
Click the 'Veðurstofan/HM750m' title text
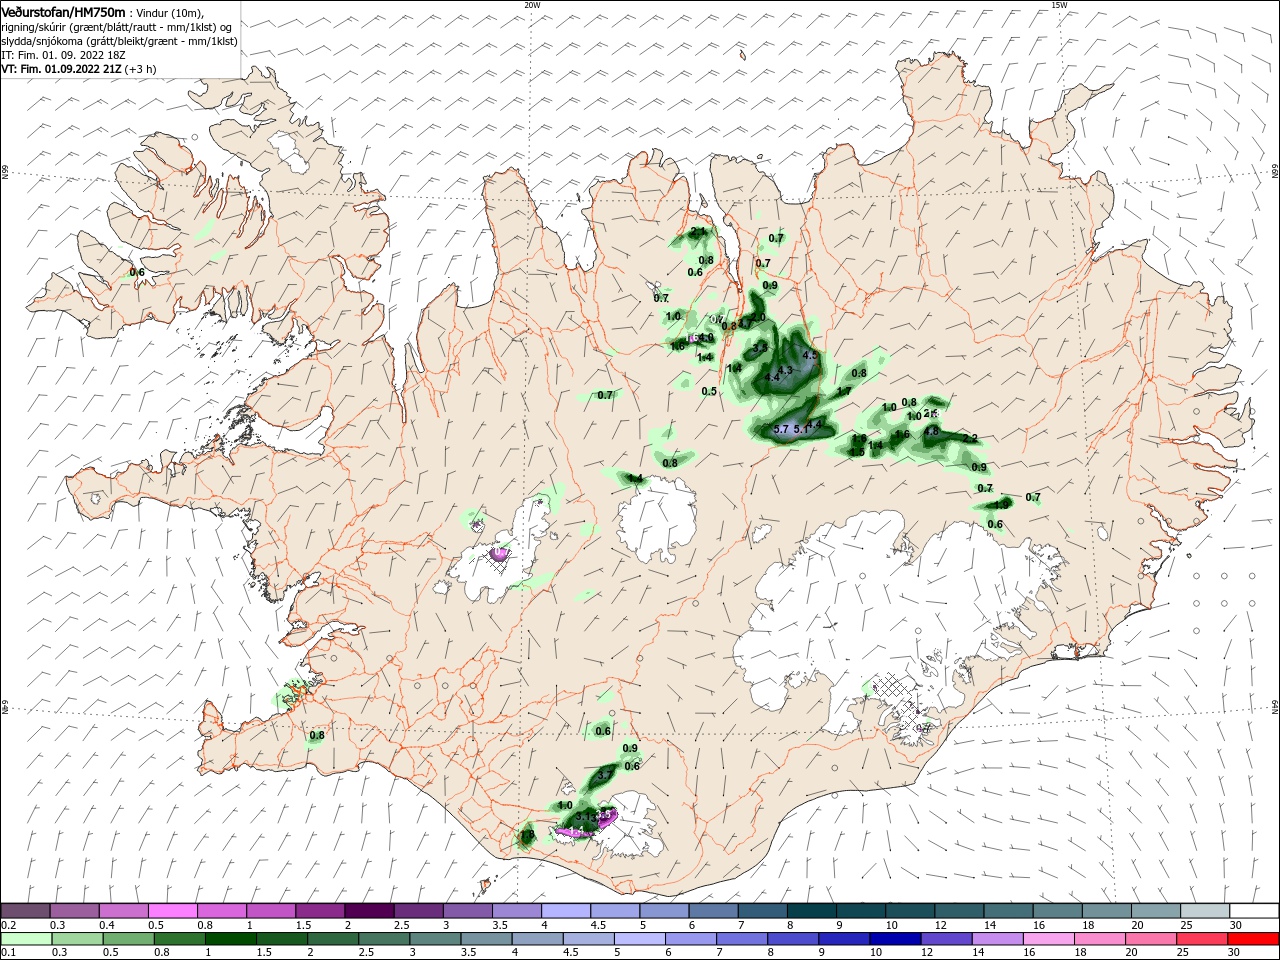point(63,11)
